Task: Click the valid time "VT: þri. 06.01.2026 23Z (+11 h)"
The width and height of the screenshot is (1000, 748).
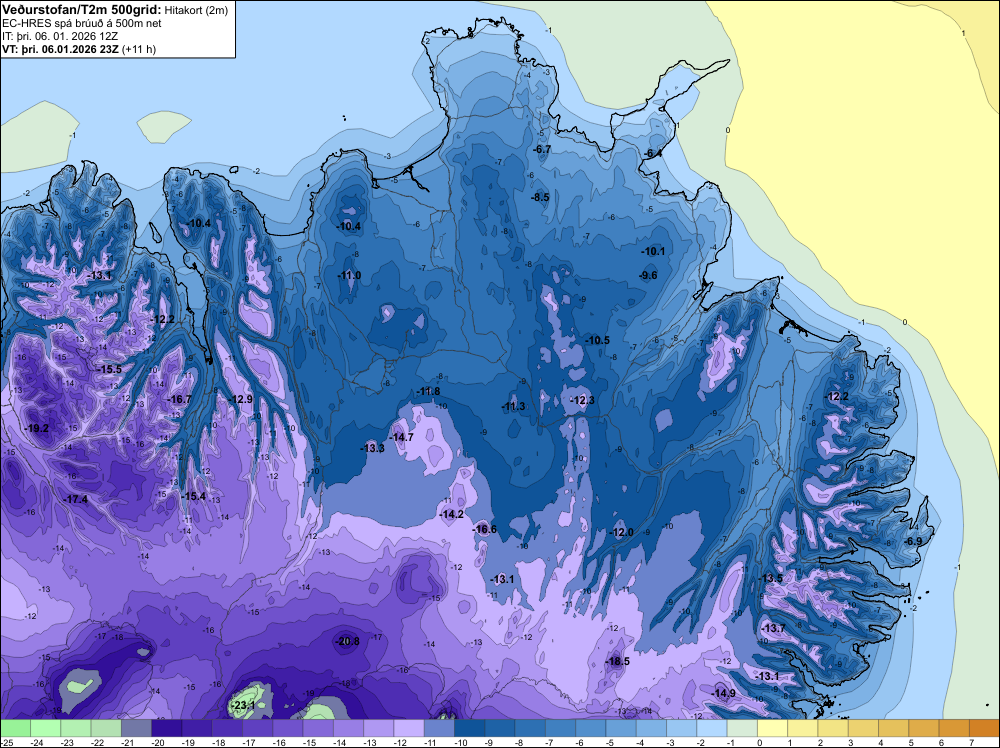Action: tap(79, 49)
